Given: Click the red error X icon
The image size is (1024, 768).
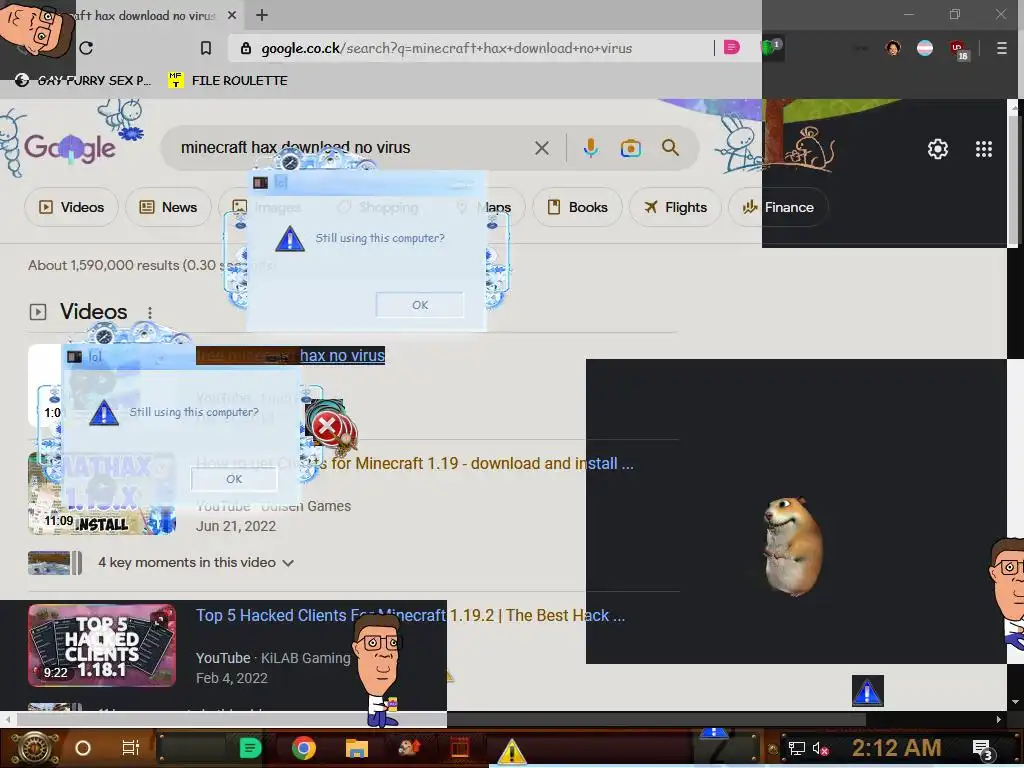Looking at the screenshot, I should click(327, 428).
